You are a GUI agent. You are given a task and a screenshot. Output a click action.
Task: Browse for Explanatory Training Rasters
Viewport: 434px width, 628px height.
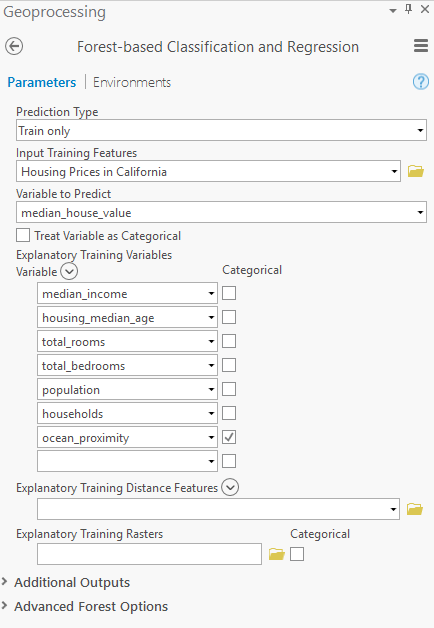click(276, 554)
